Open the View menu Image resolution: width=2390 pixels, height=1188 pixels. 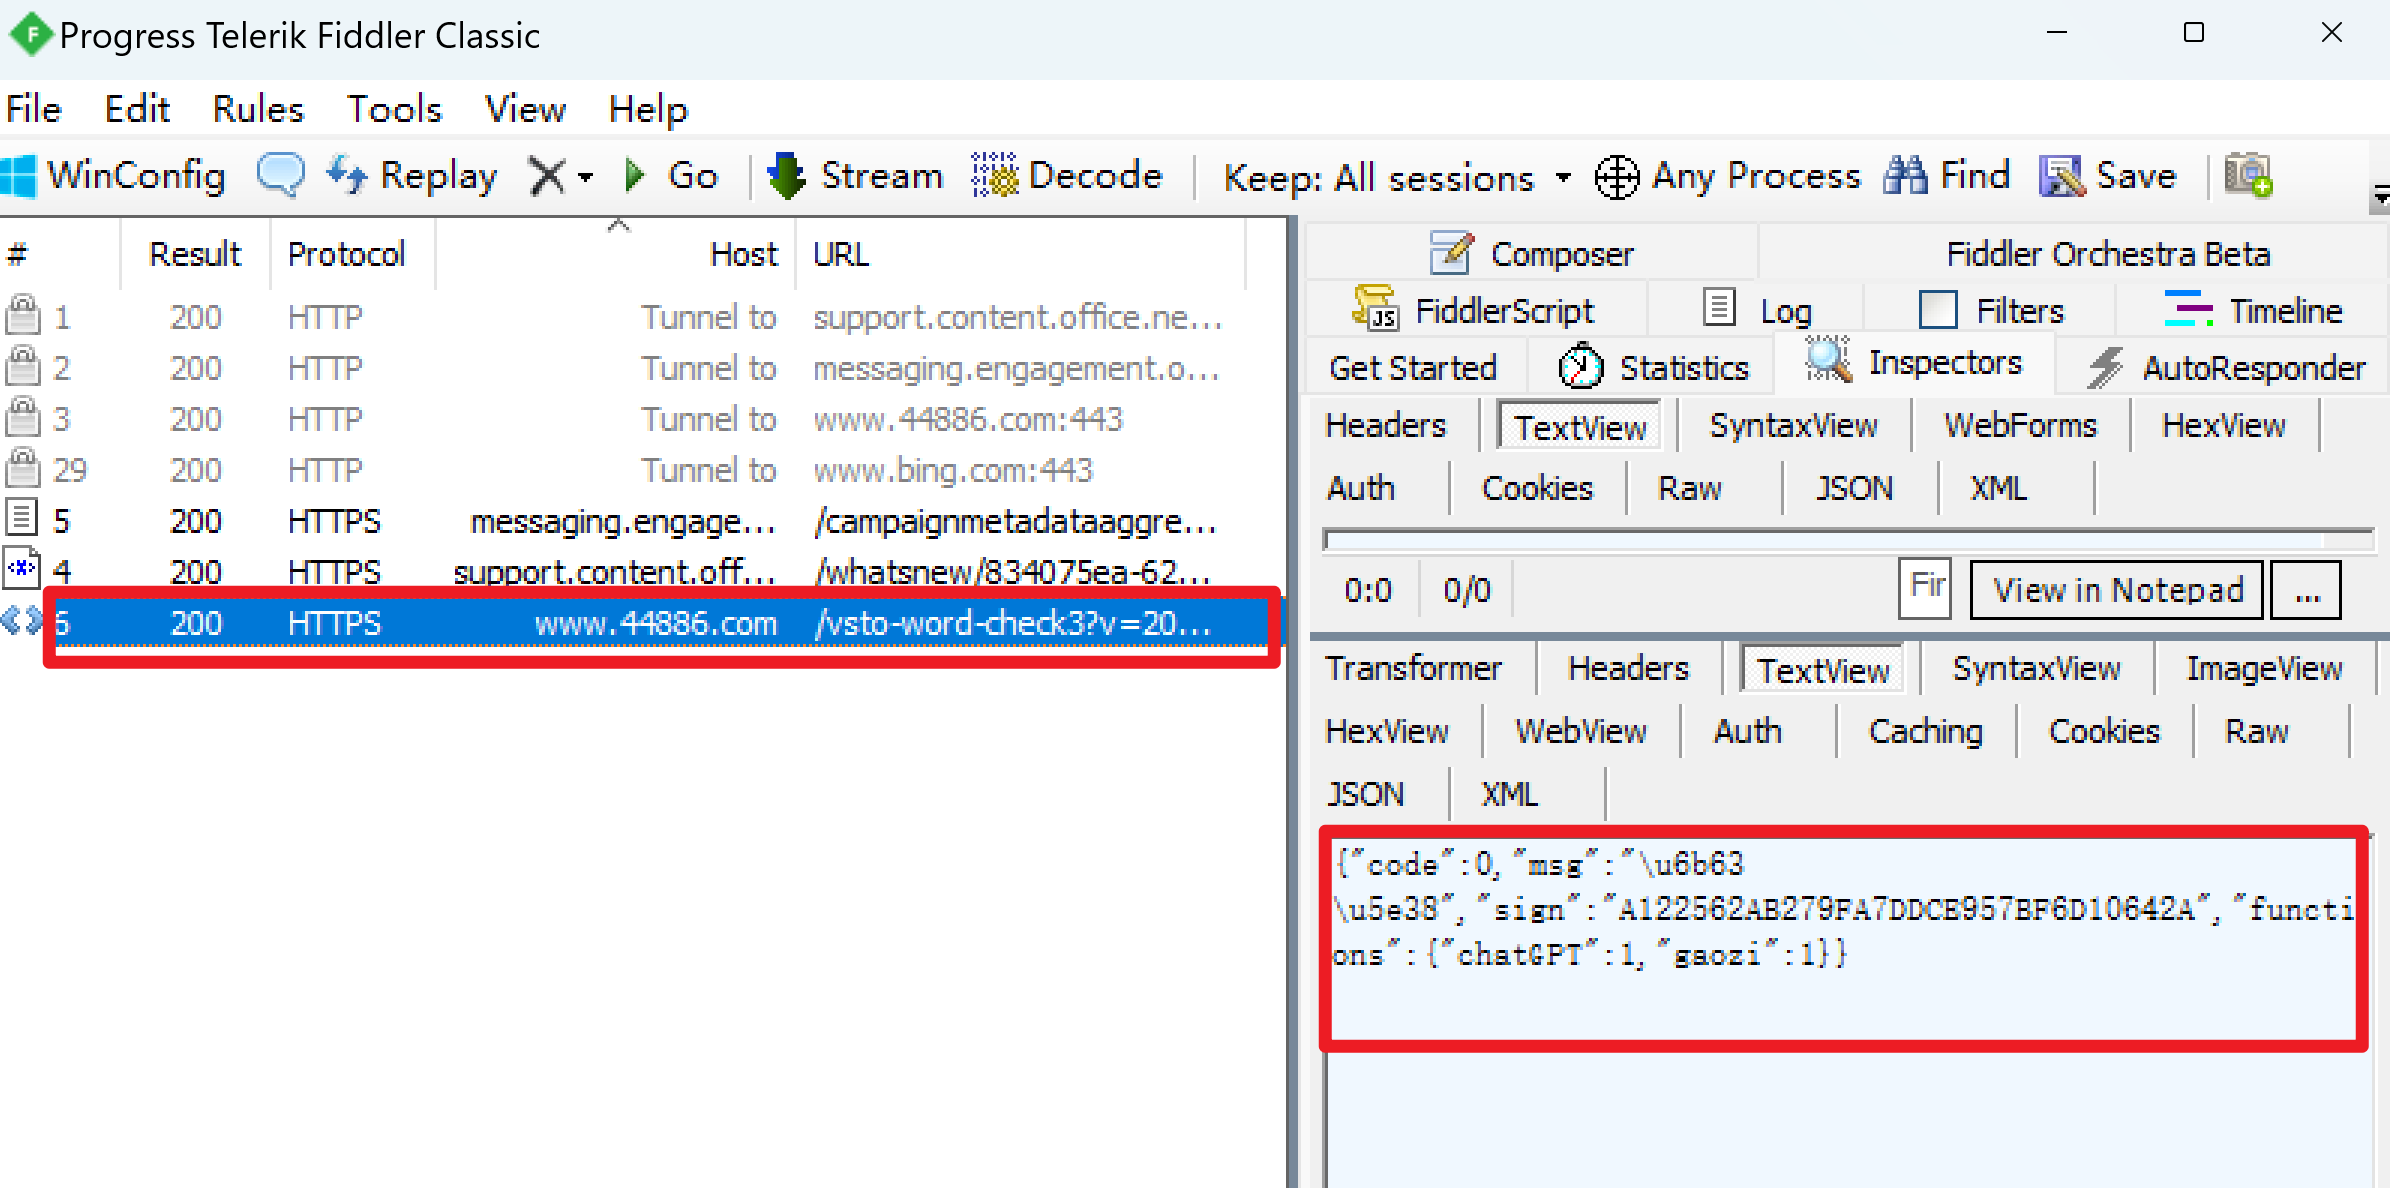coord(525,109)
